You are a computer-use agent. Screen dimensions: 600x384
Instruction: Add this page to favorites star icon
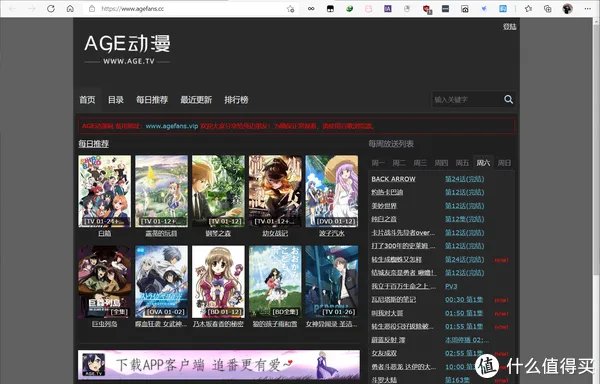click(x=290, y=8)
